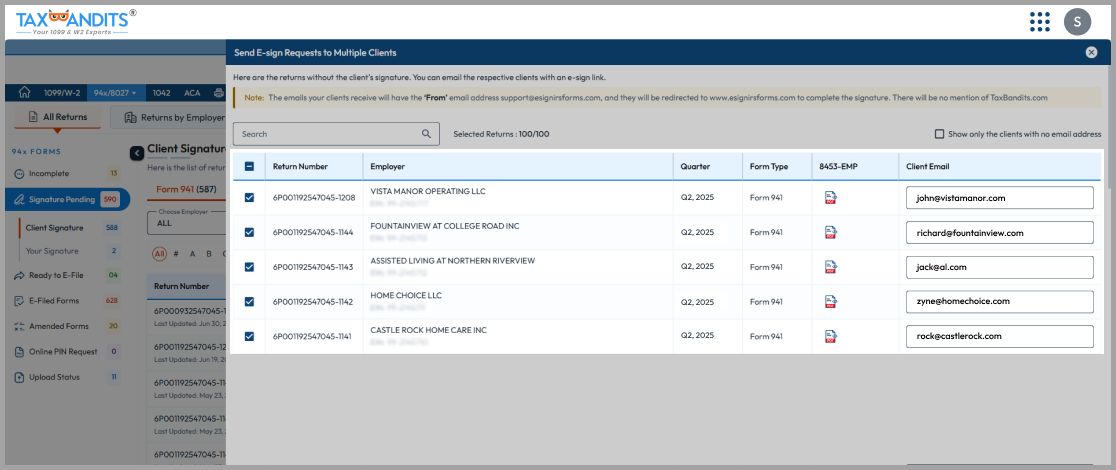
Task: Click the Online PIN Request icon
Action: click(x=19, y=352)
